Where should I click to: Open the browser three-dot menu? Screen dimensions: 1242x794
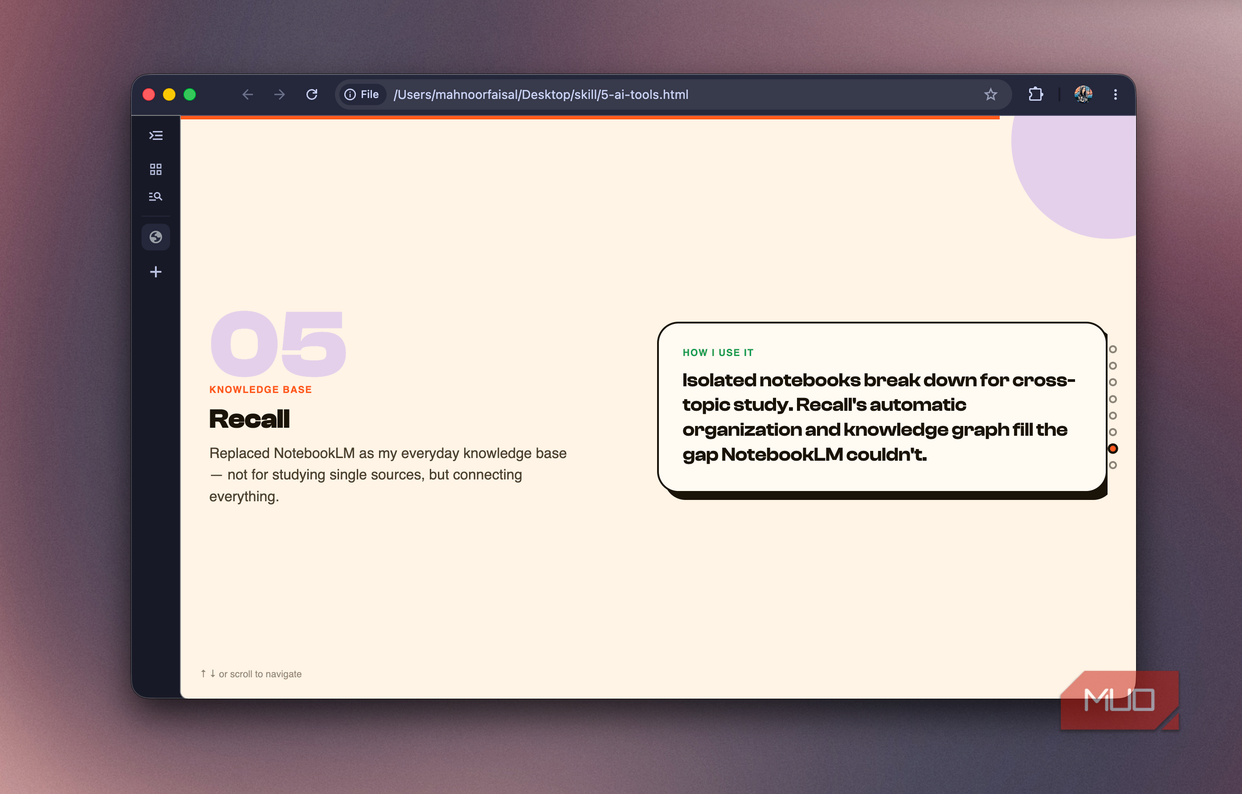(x=1116, y=95)
